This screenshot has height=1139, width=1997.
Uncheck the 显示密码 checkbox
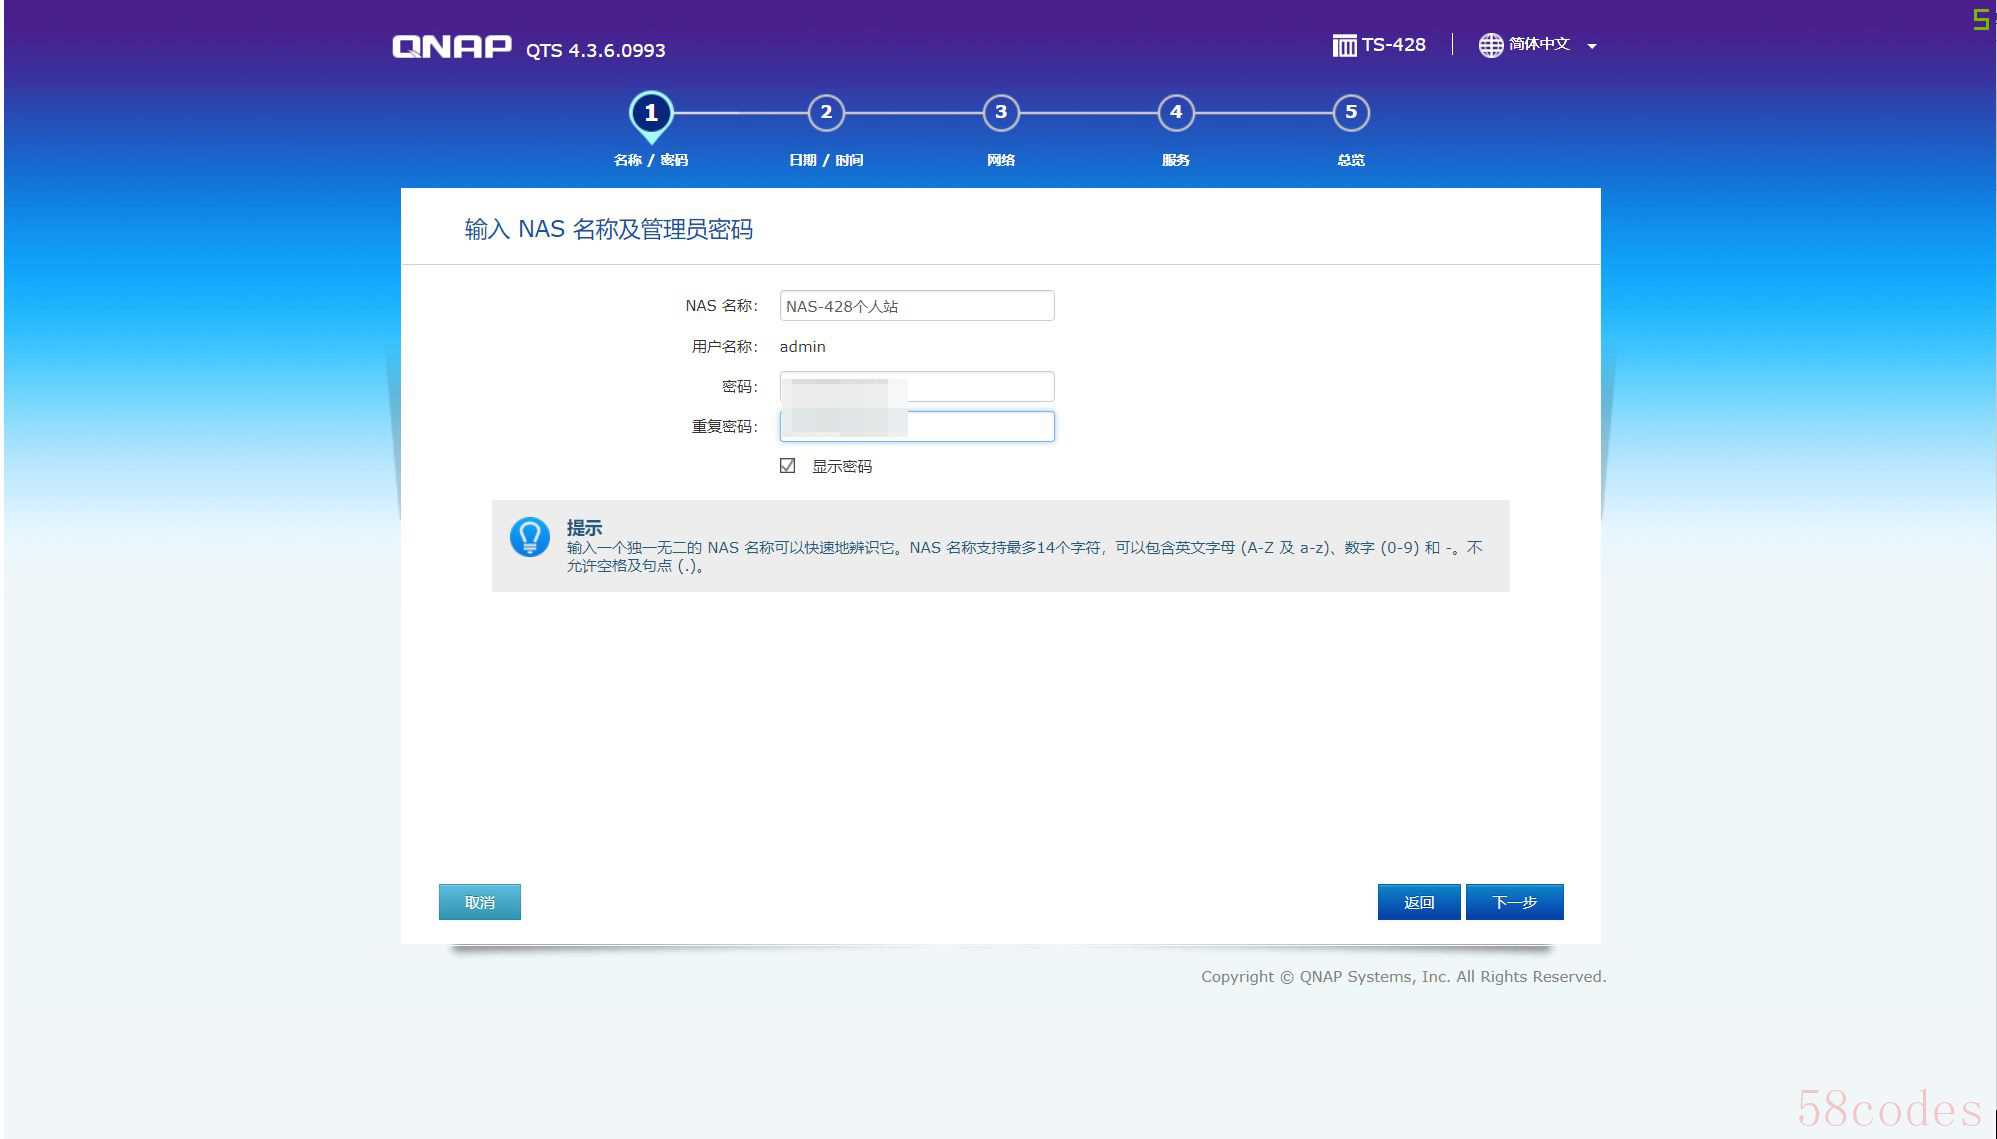[x=788, y=466]
